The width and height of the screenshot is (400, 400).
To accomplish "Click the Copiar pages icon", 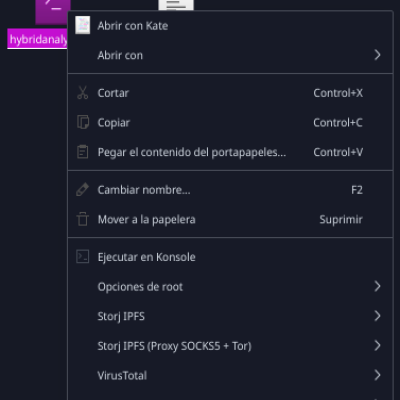I will tap(83, 122).
